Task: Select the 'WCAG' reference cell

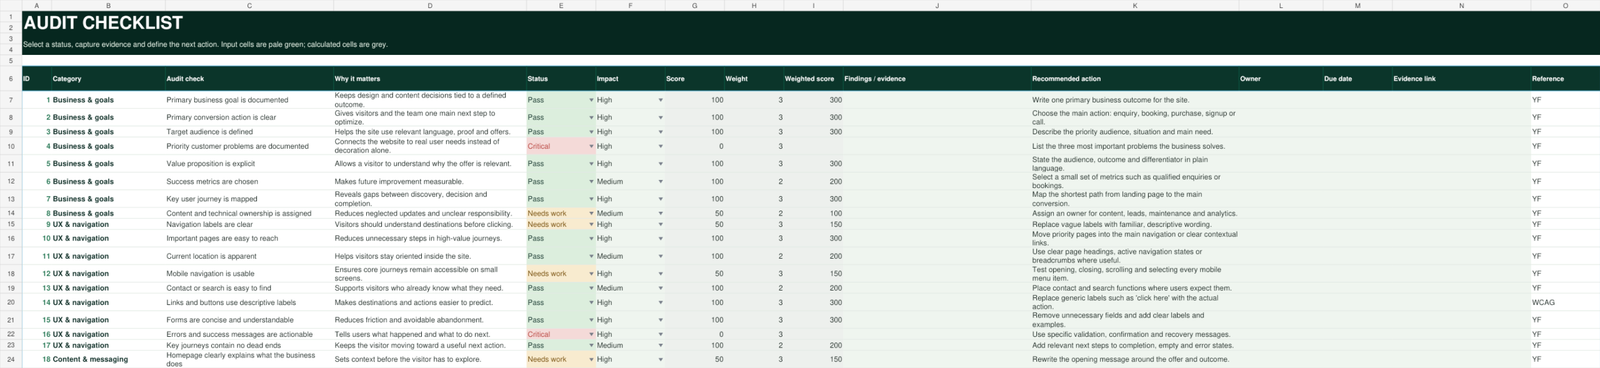Action: [1565, 302]
